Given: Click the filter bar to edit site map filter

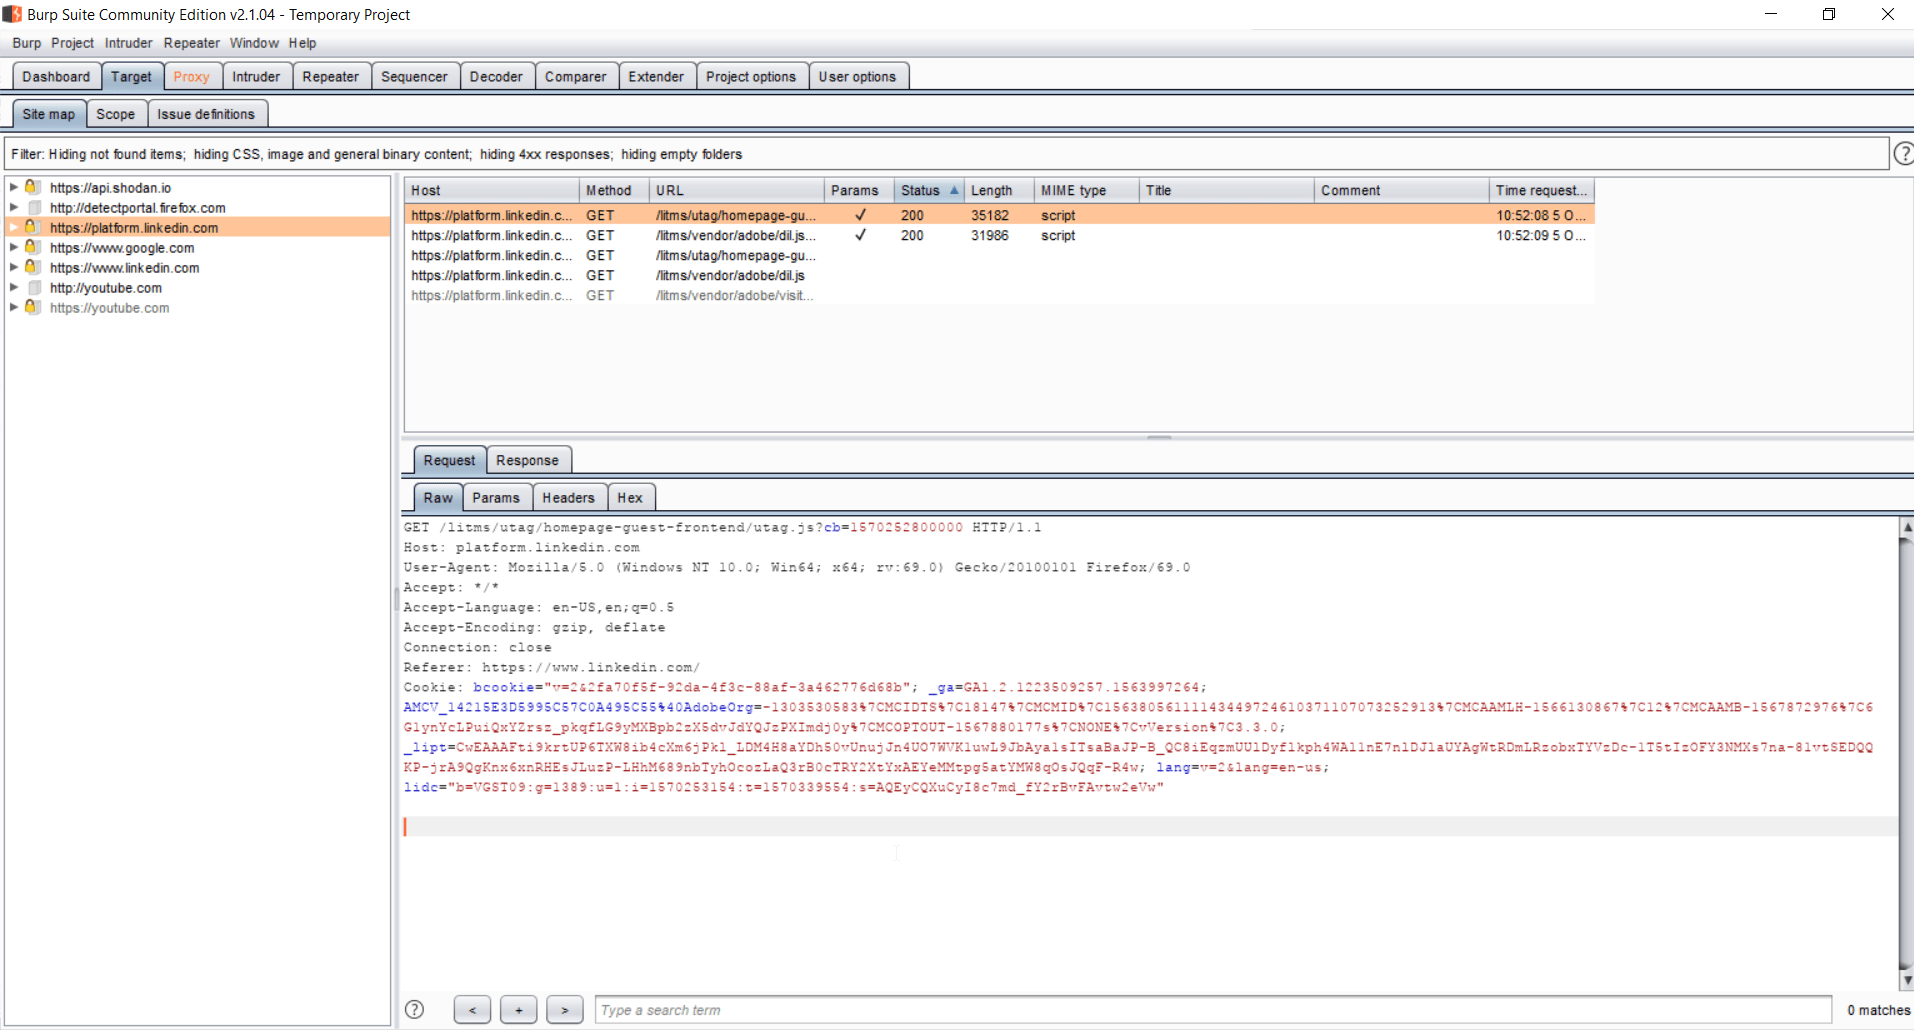Looking at the screenshot, I should tap(946, 154).
